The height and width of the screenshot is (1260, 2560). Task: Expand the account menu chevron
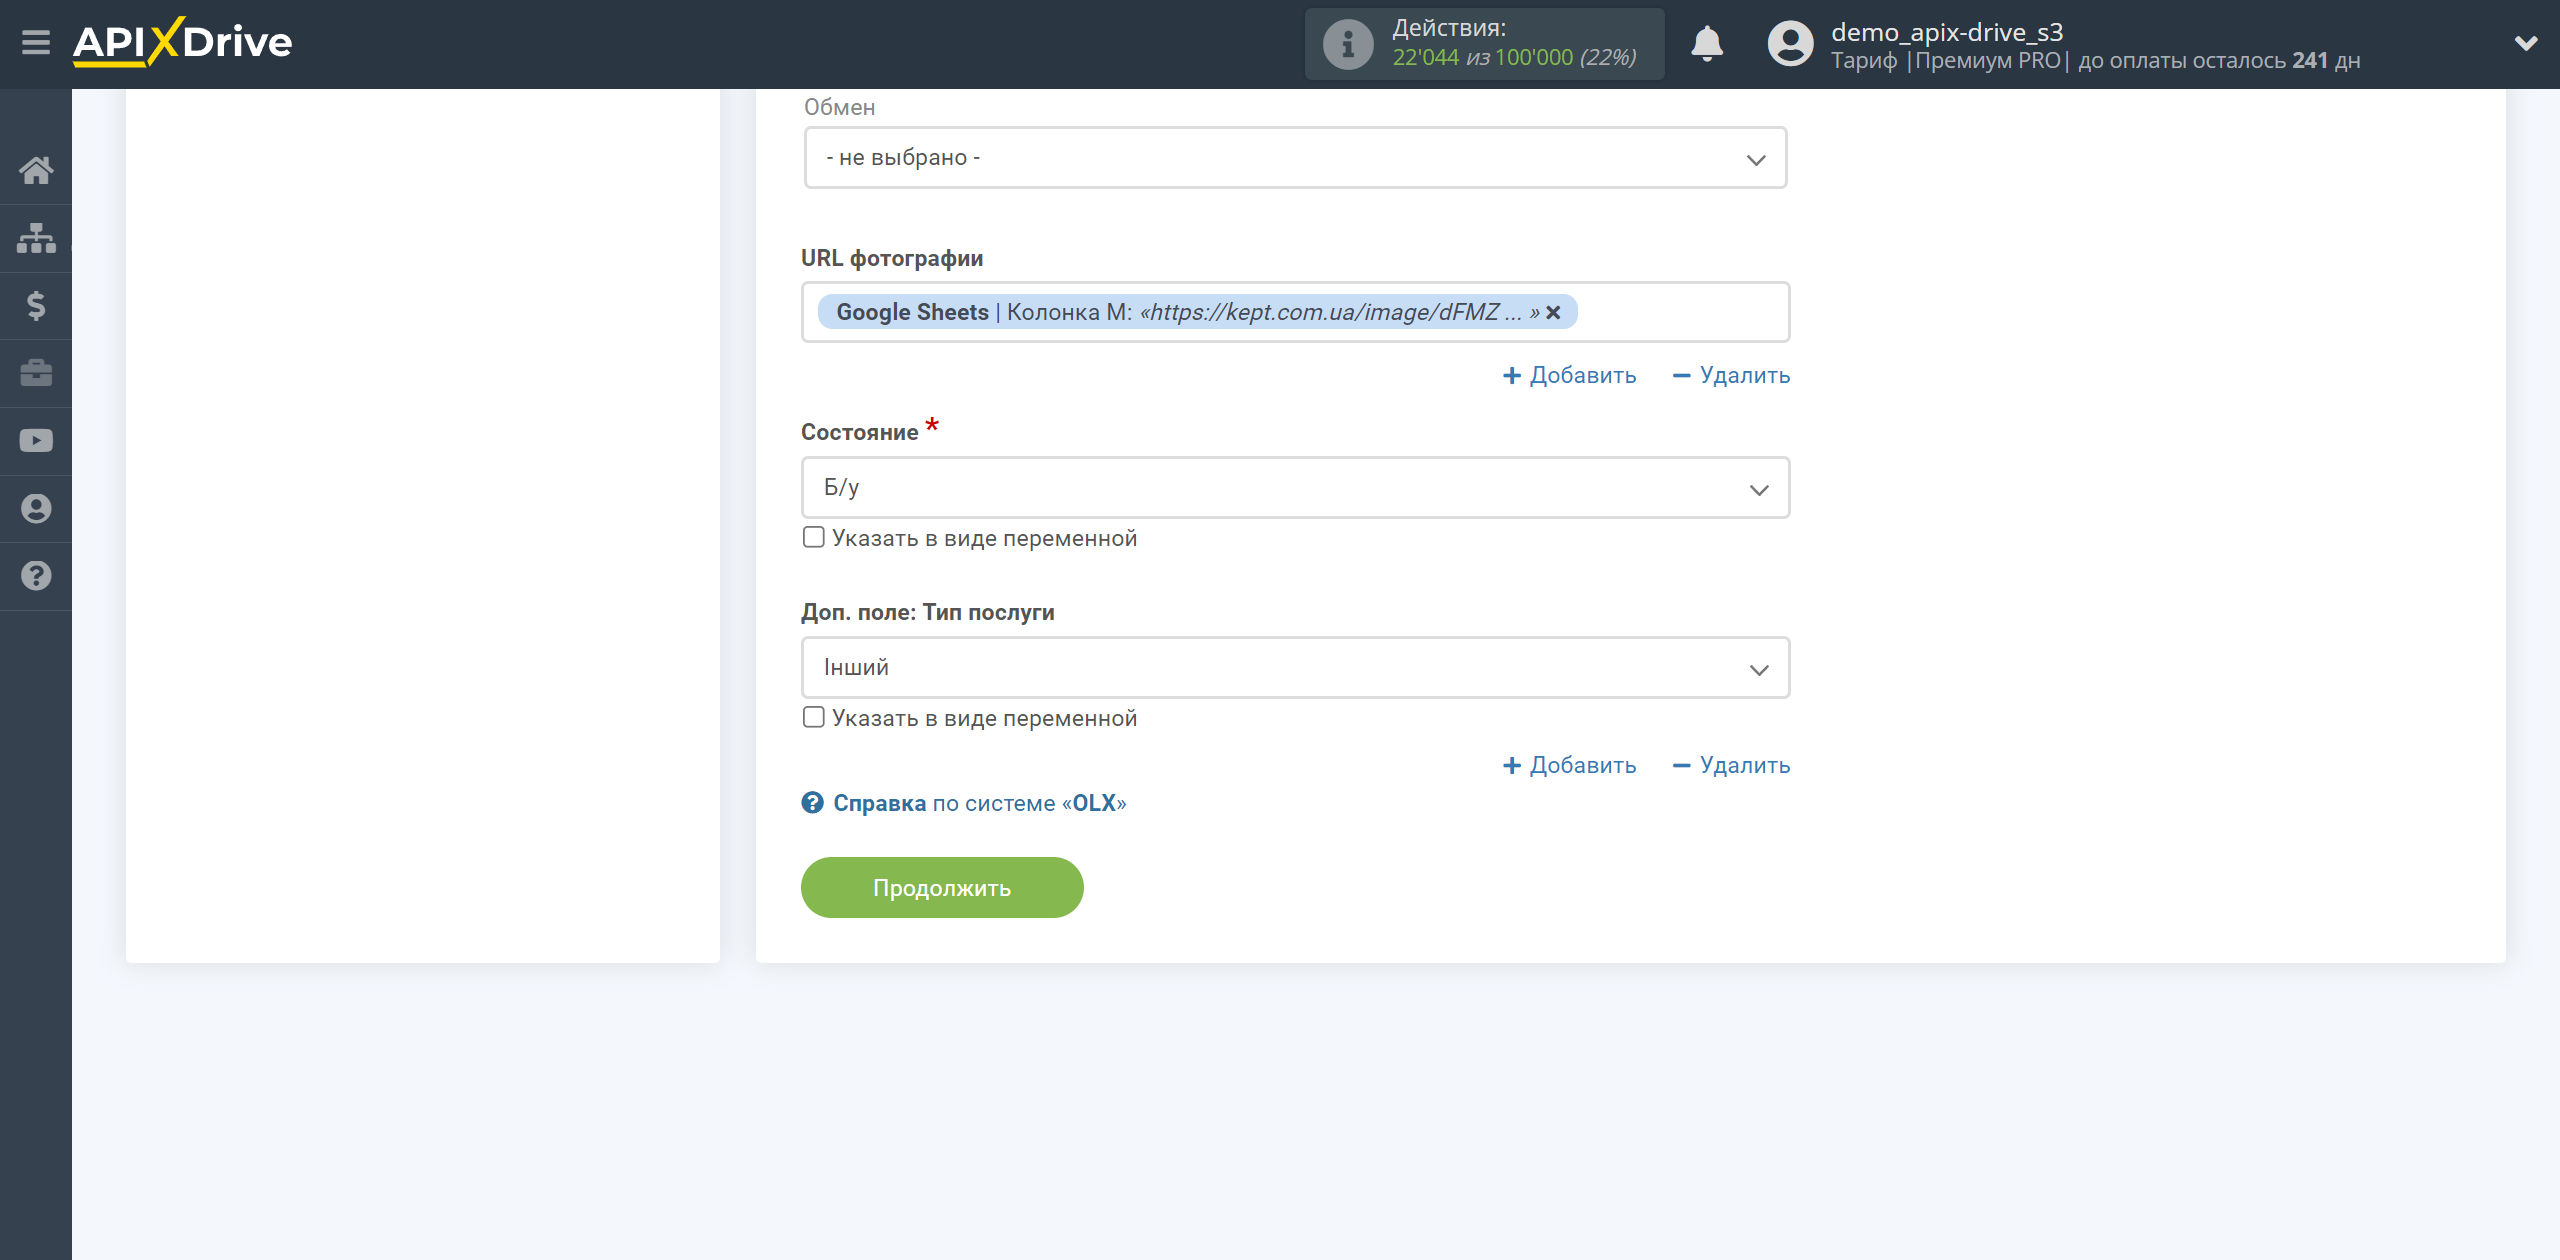(x=2525, y=43)
